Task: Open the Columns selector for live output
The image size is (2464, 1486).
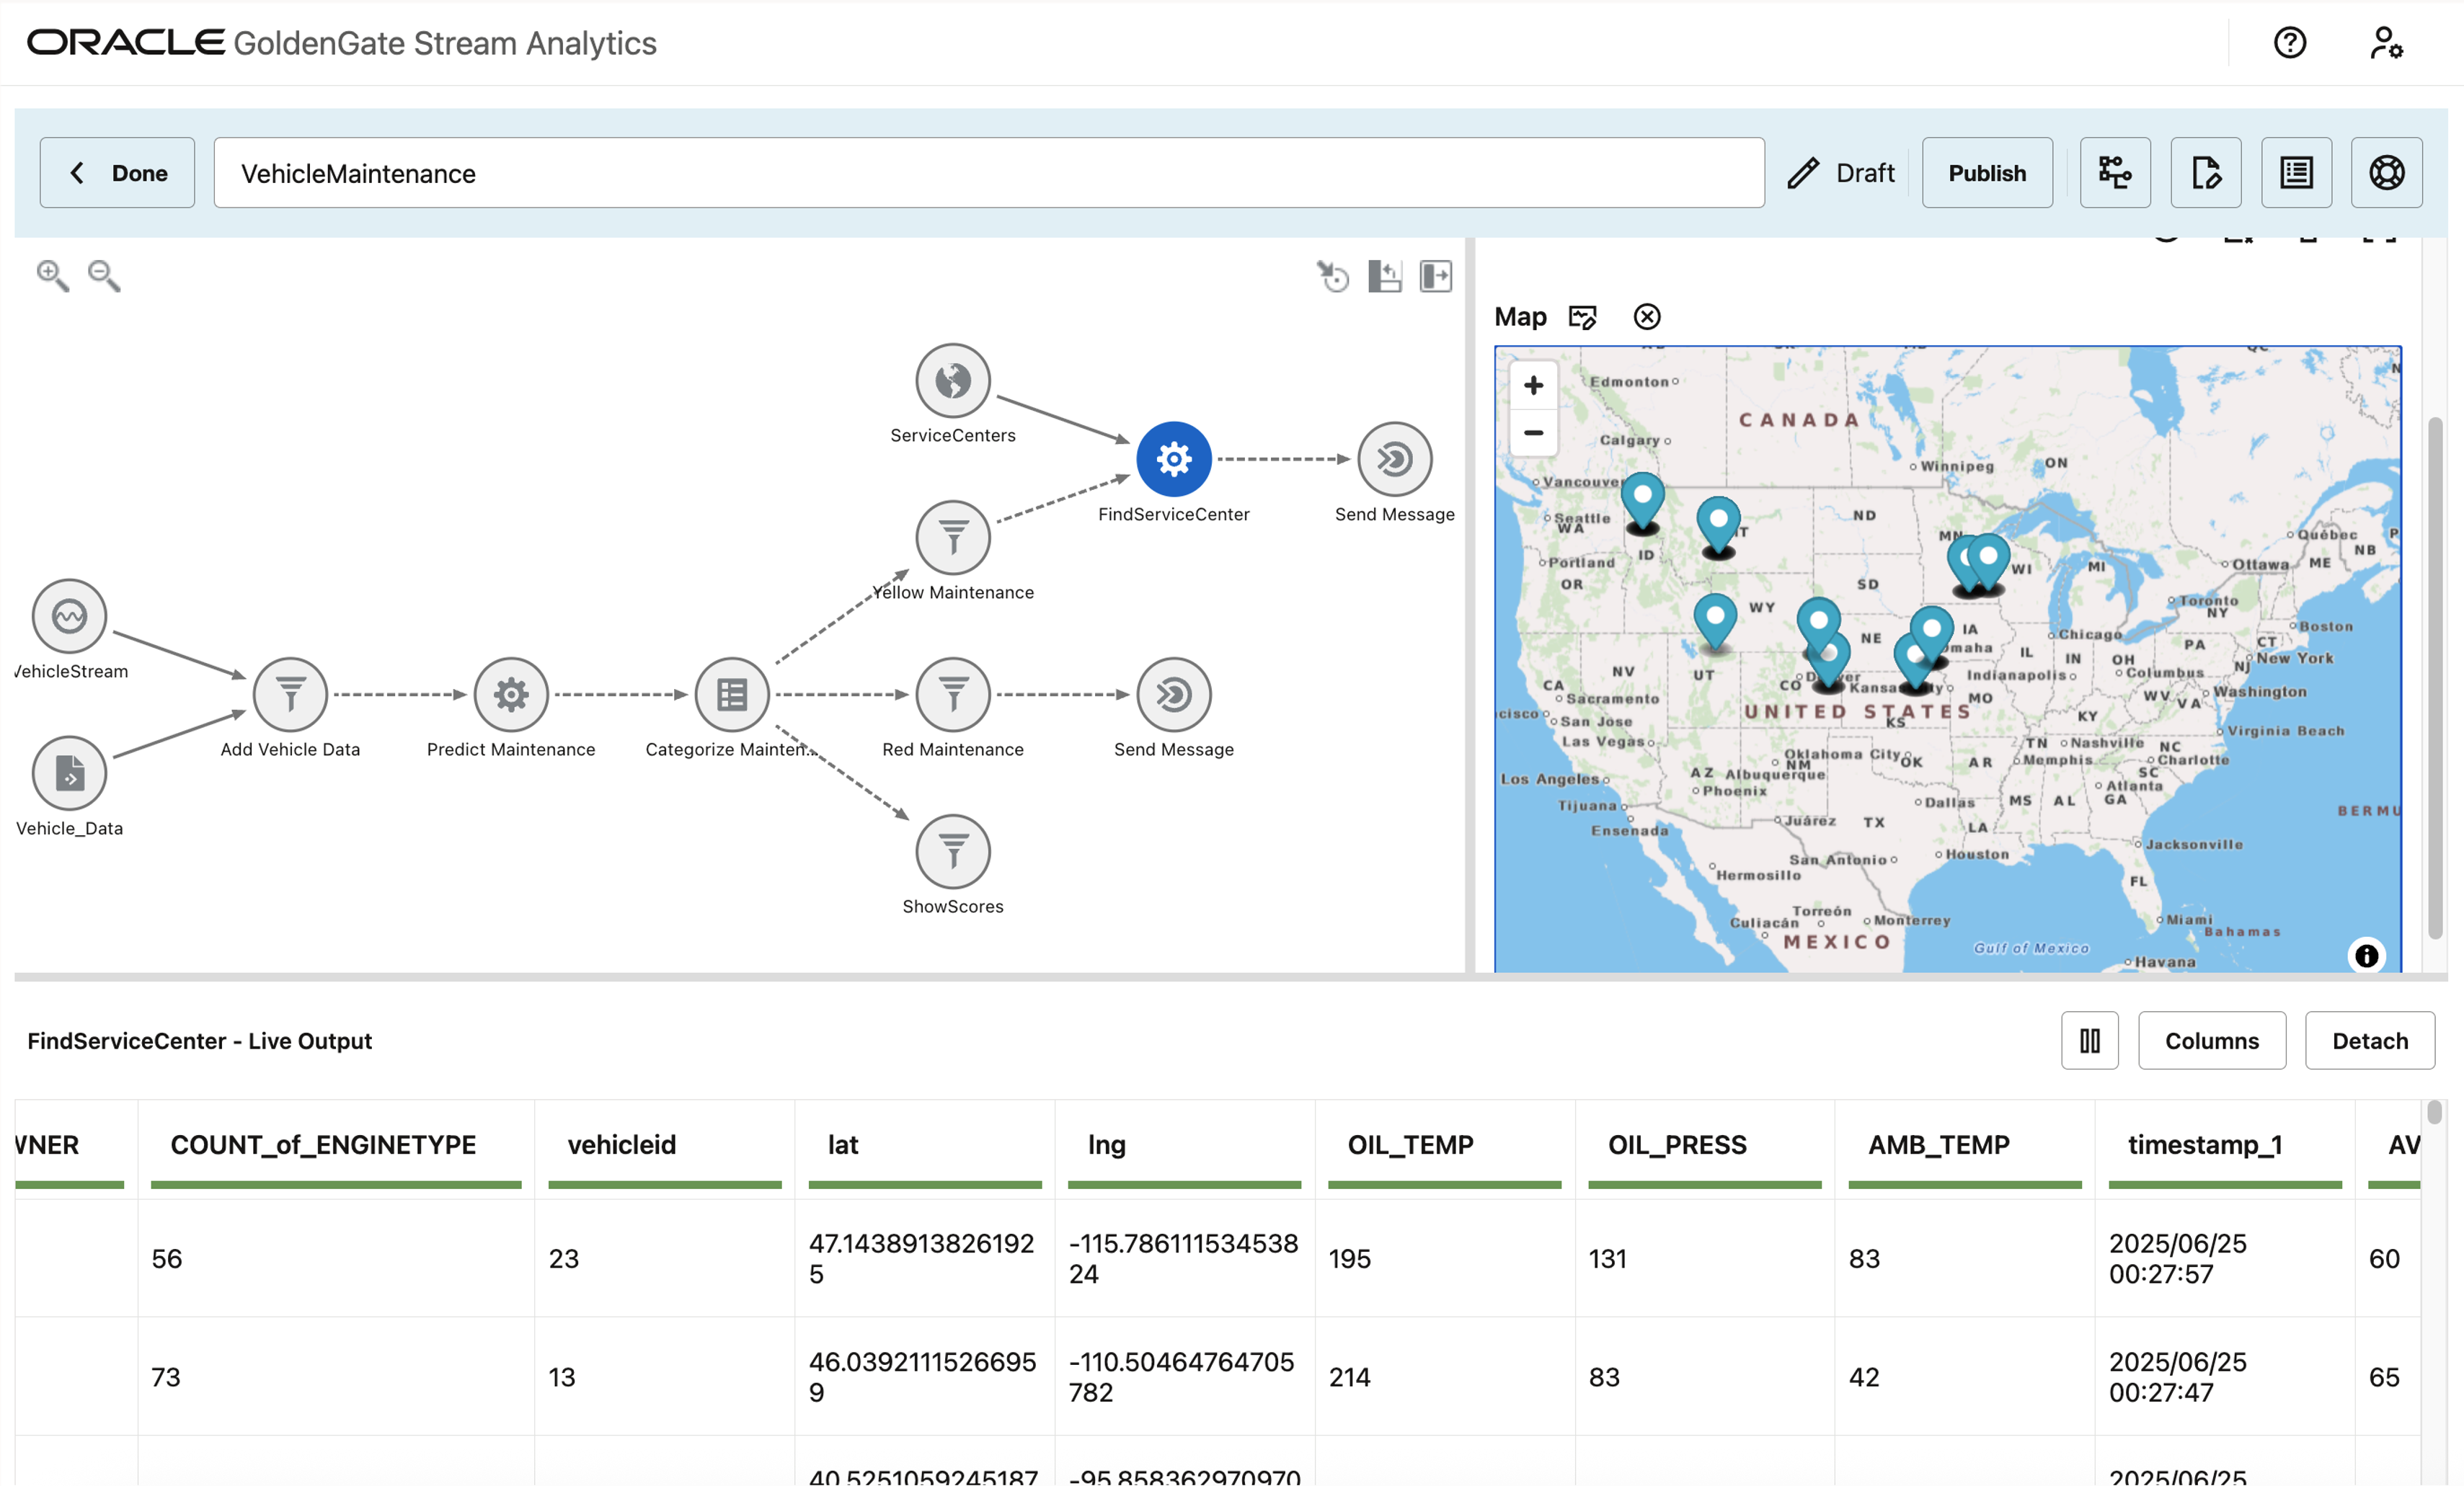Action: [x=2211, y=1040]
